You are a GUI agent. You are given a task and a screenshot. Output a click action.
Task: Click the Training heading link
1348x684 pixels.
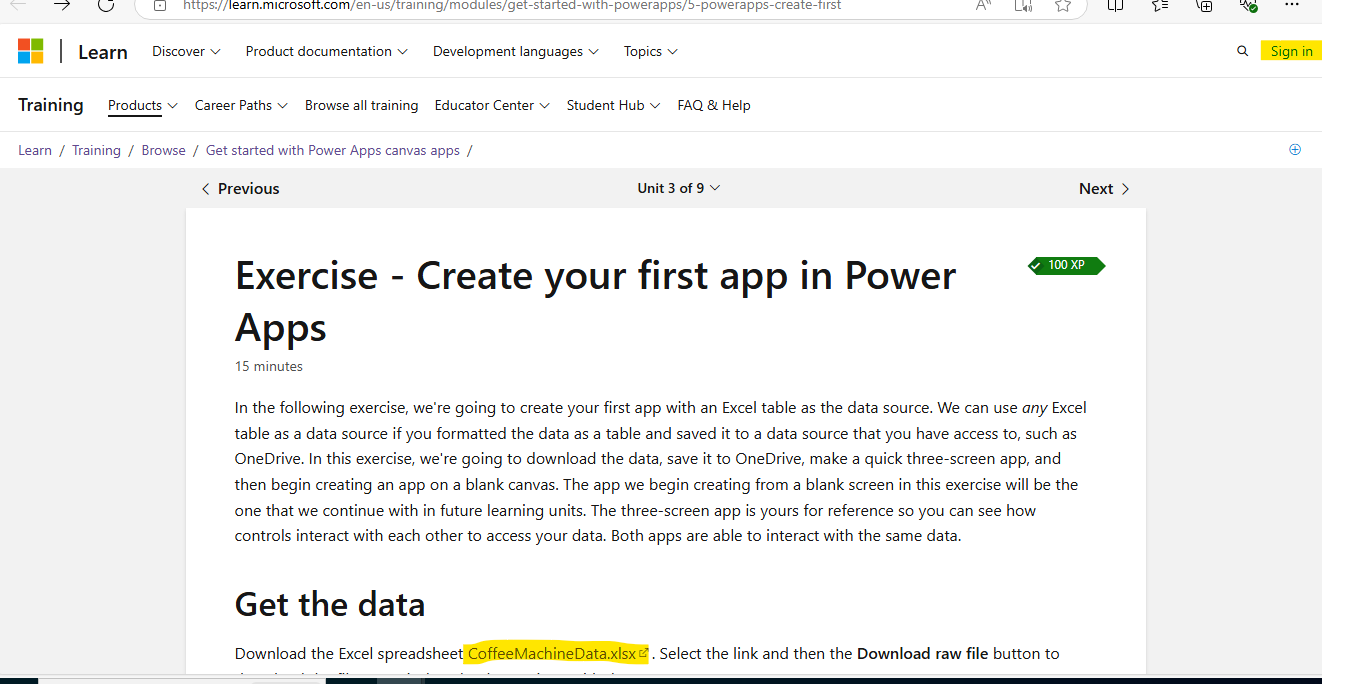click(x=51, y=105)
